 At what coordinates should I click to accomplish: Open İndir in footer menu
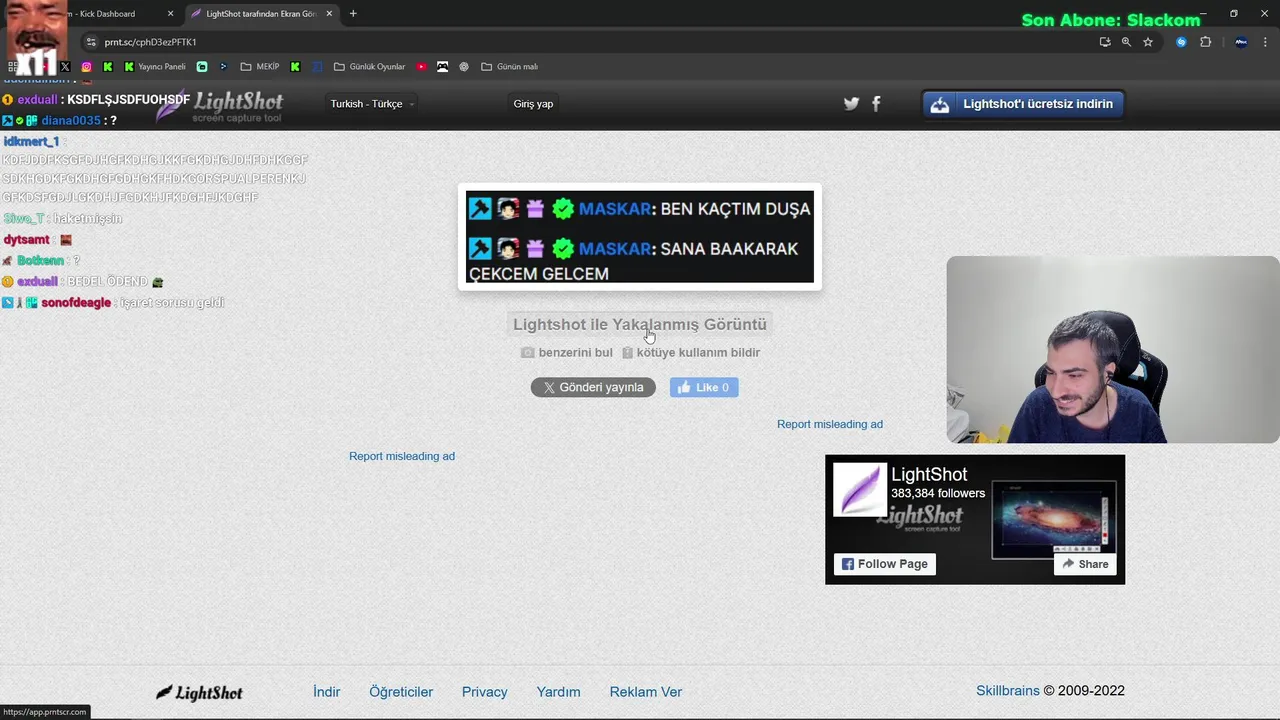coord(327,692)
